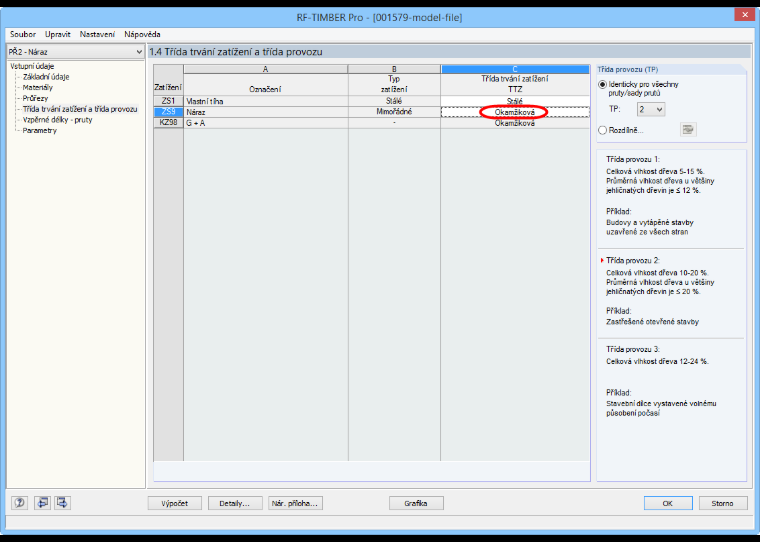Screen dimensions: 760x542
Task: Click the Grafika button
Action: pos(416,503)
